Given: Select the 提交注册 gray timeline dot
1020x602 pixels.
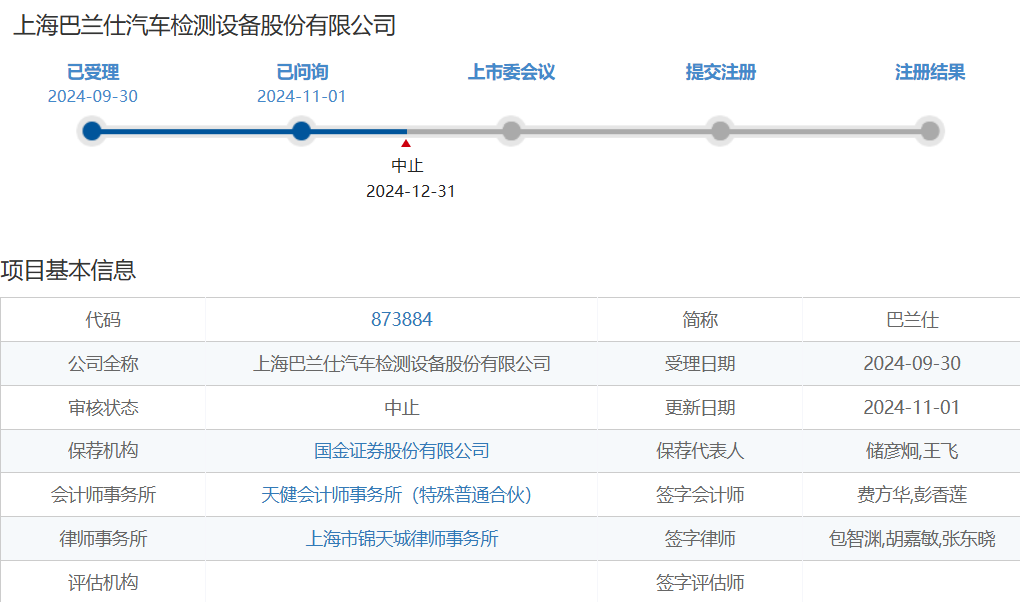Looking at the screenshot, I should point(720,131).
